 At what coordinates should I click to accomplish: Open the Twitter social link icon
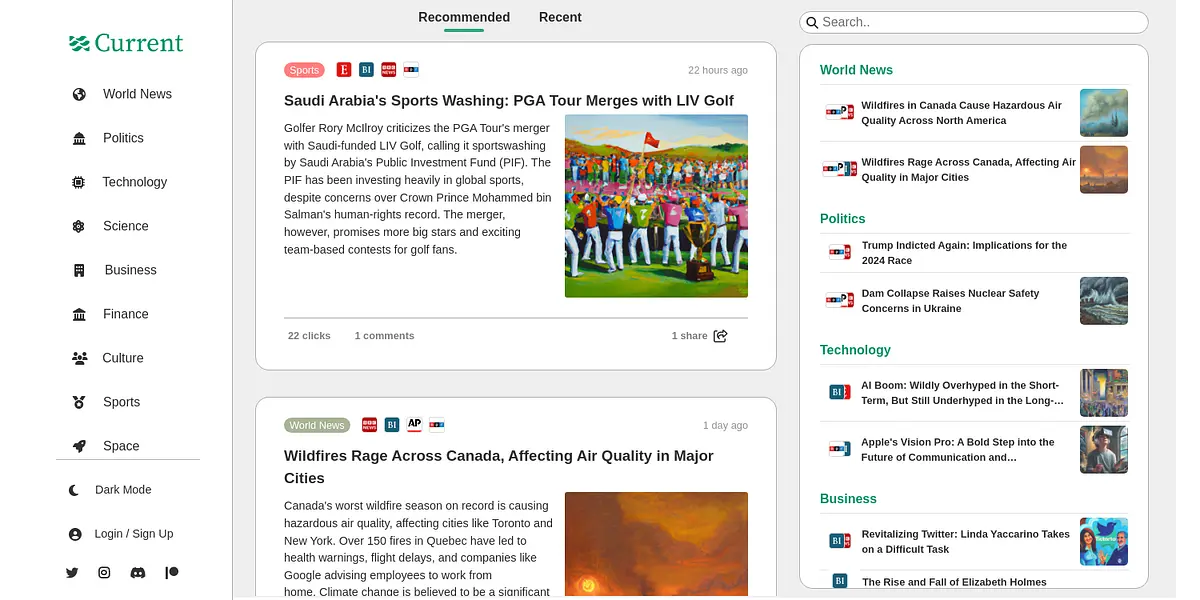coord(72,573)
